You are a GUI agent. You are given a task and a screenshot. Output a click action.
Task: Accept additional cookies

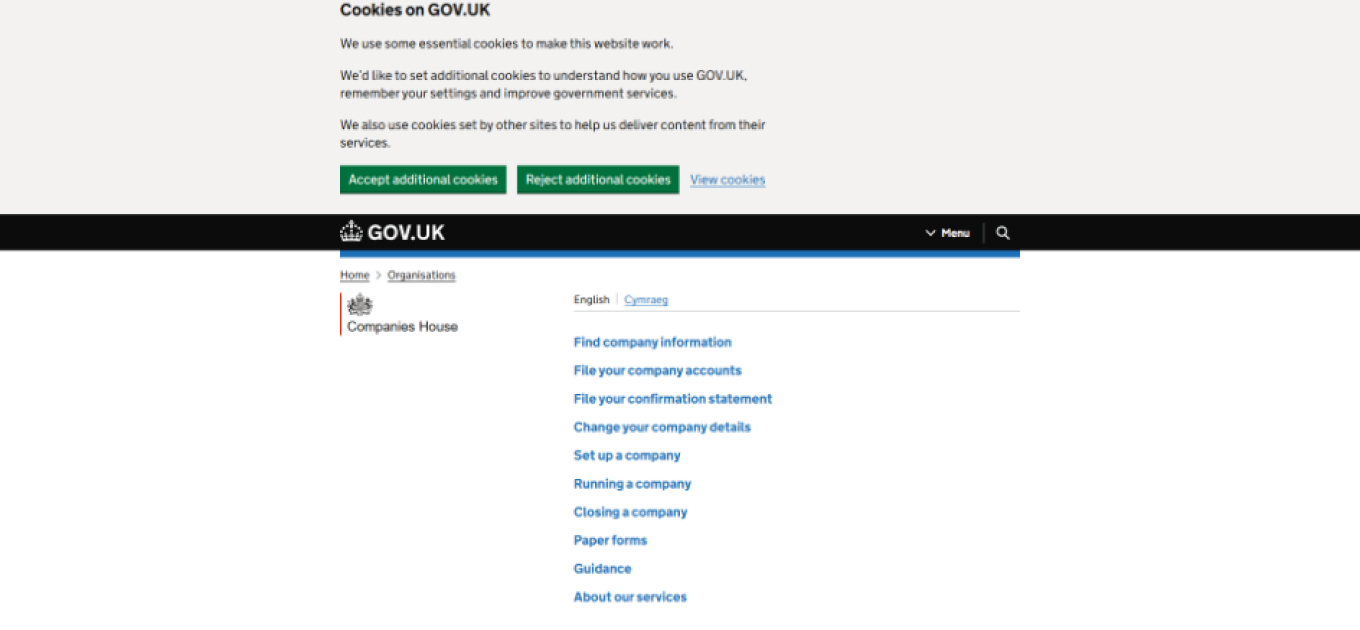(423, 180)
